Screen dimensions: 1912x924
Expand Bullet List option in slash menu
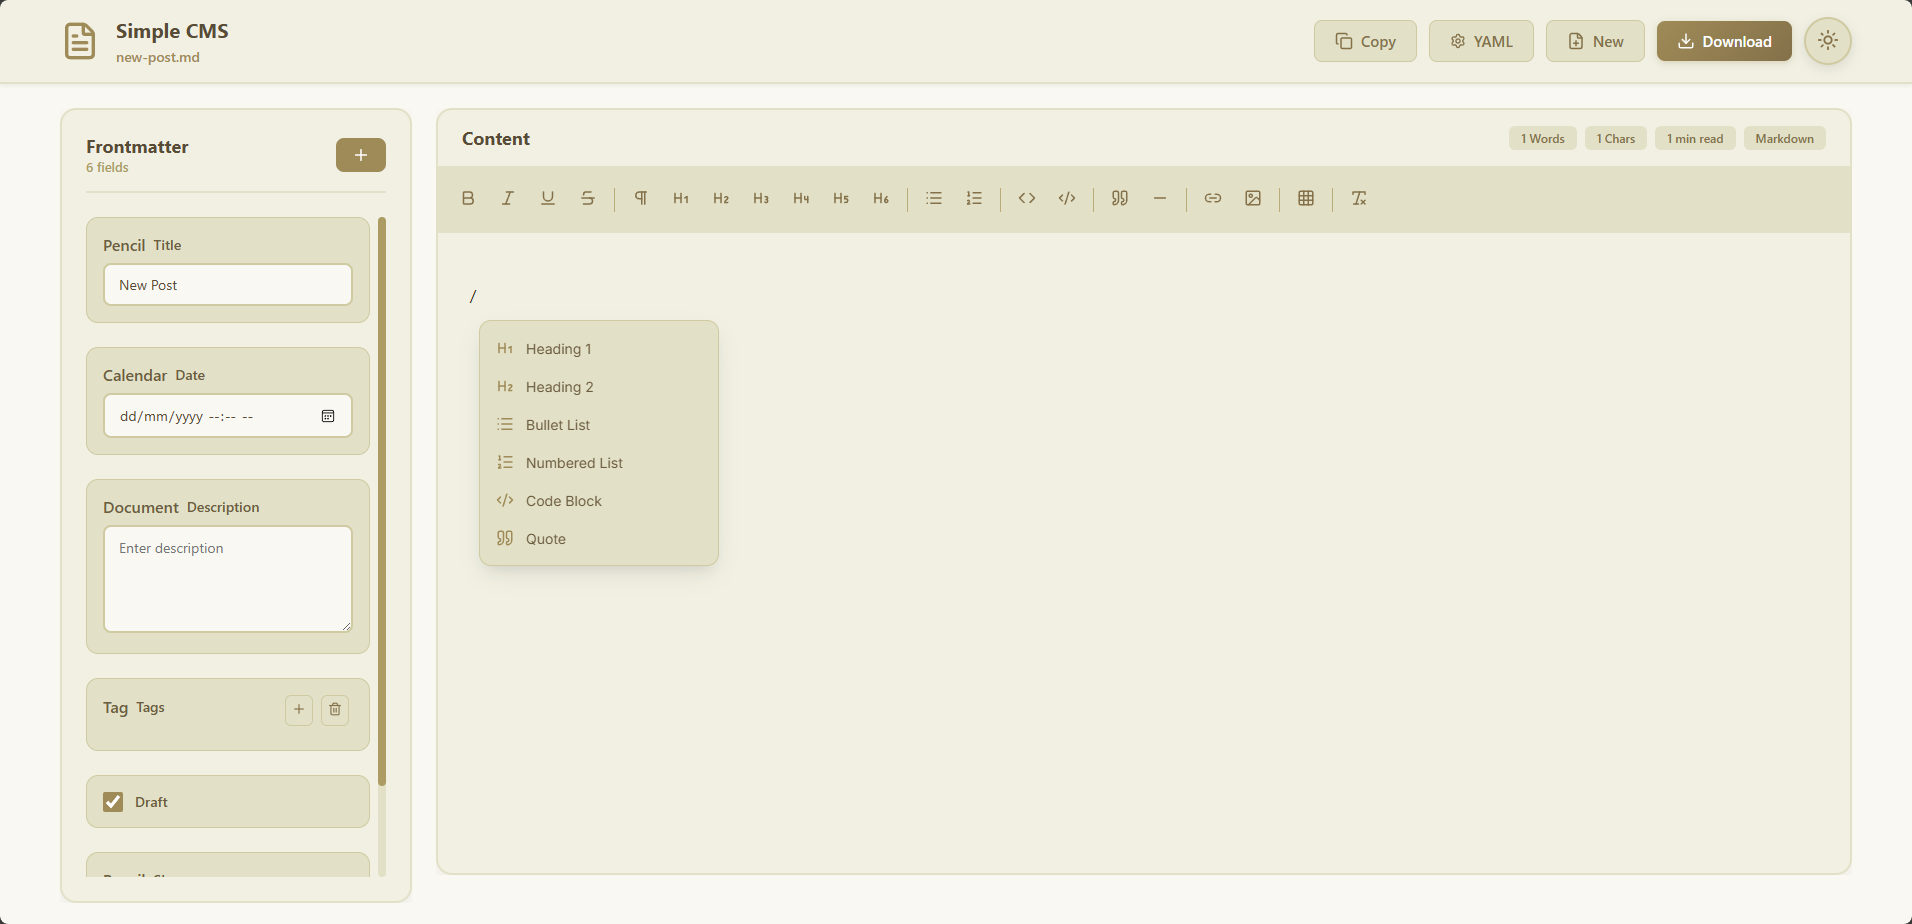557,424
